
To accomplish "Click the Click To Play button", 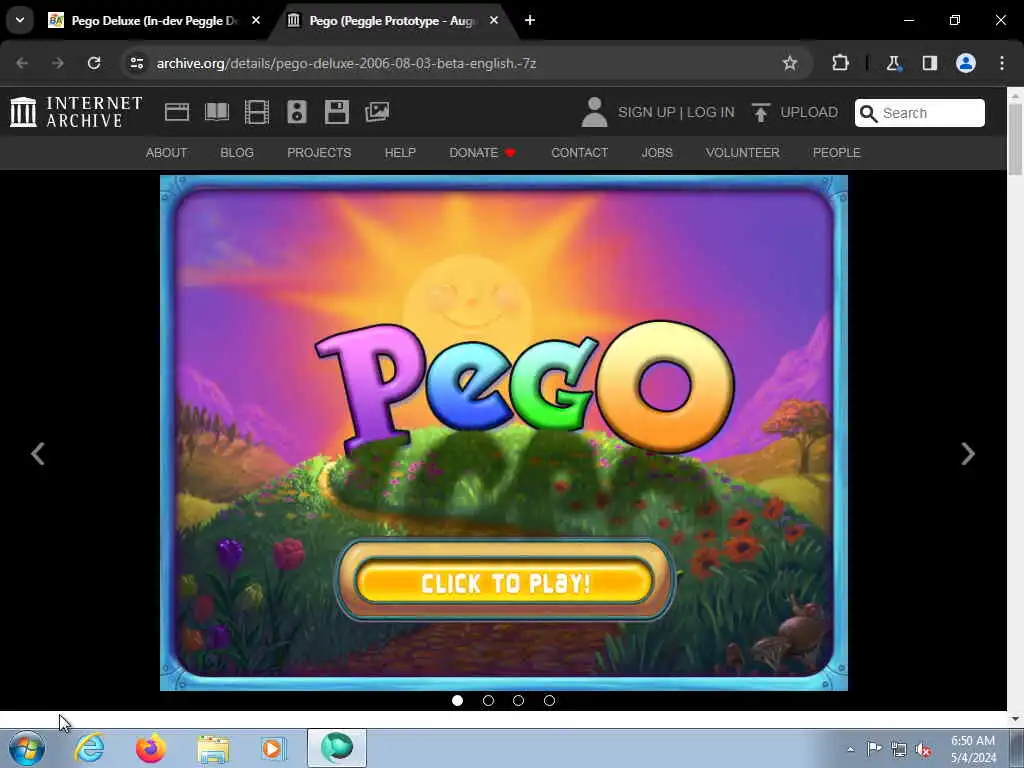I will tap(505, 581).
